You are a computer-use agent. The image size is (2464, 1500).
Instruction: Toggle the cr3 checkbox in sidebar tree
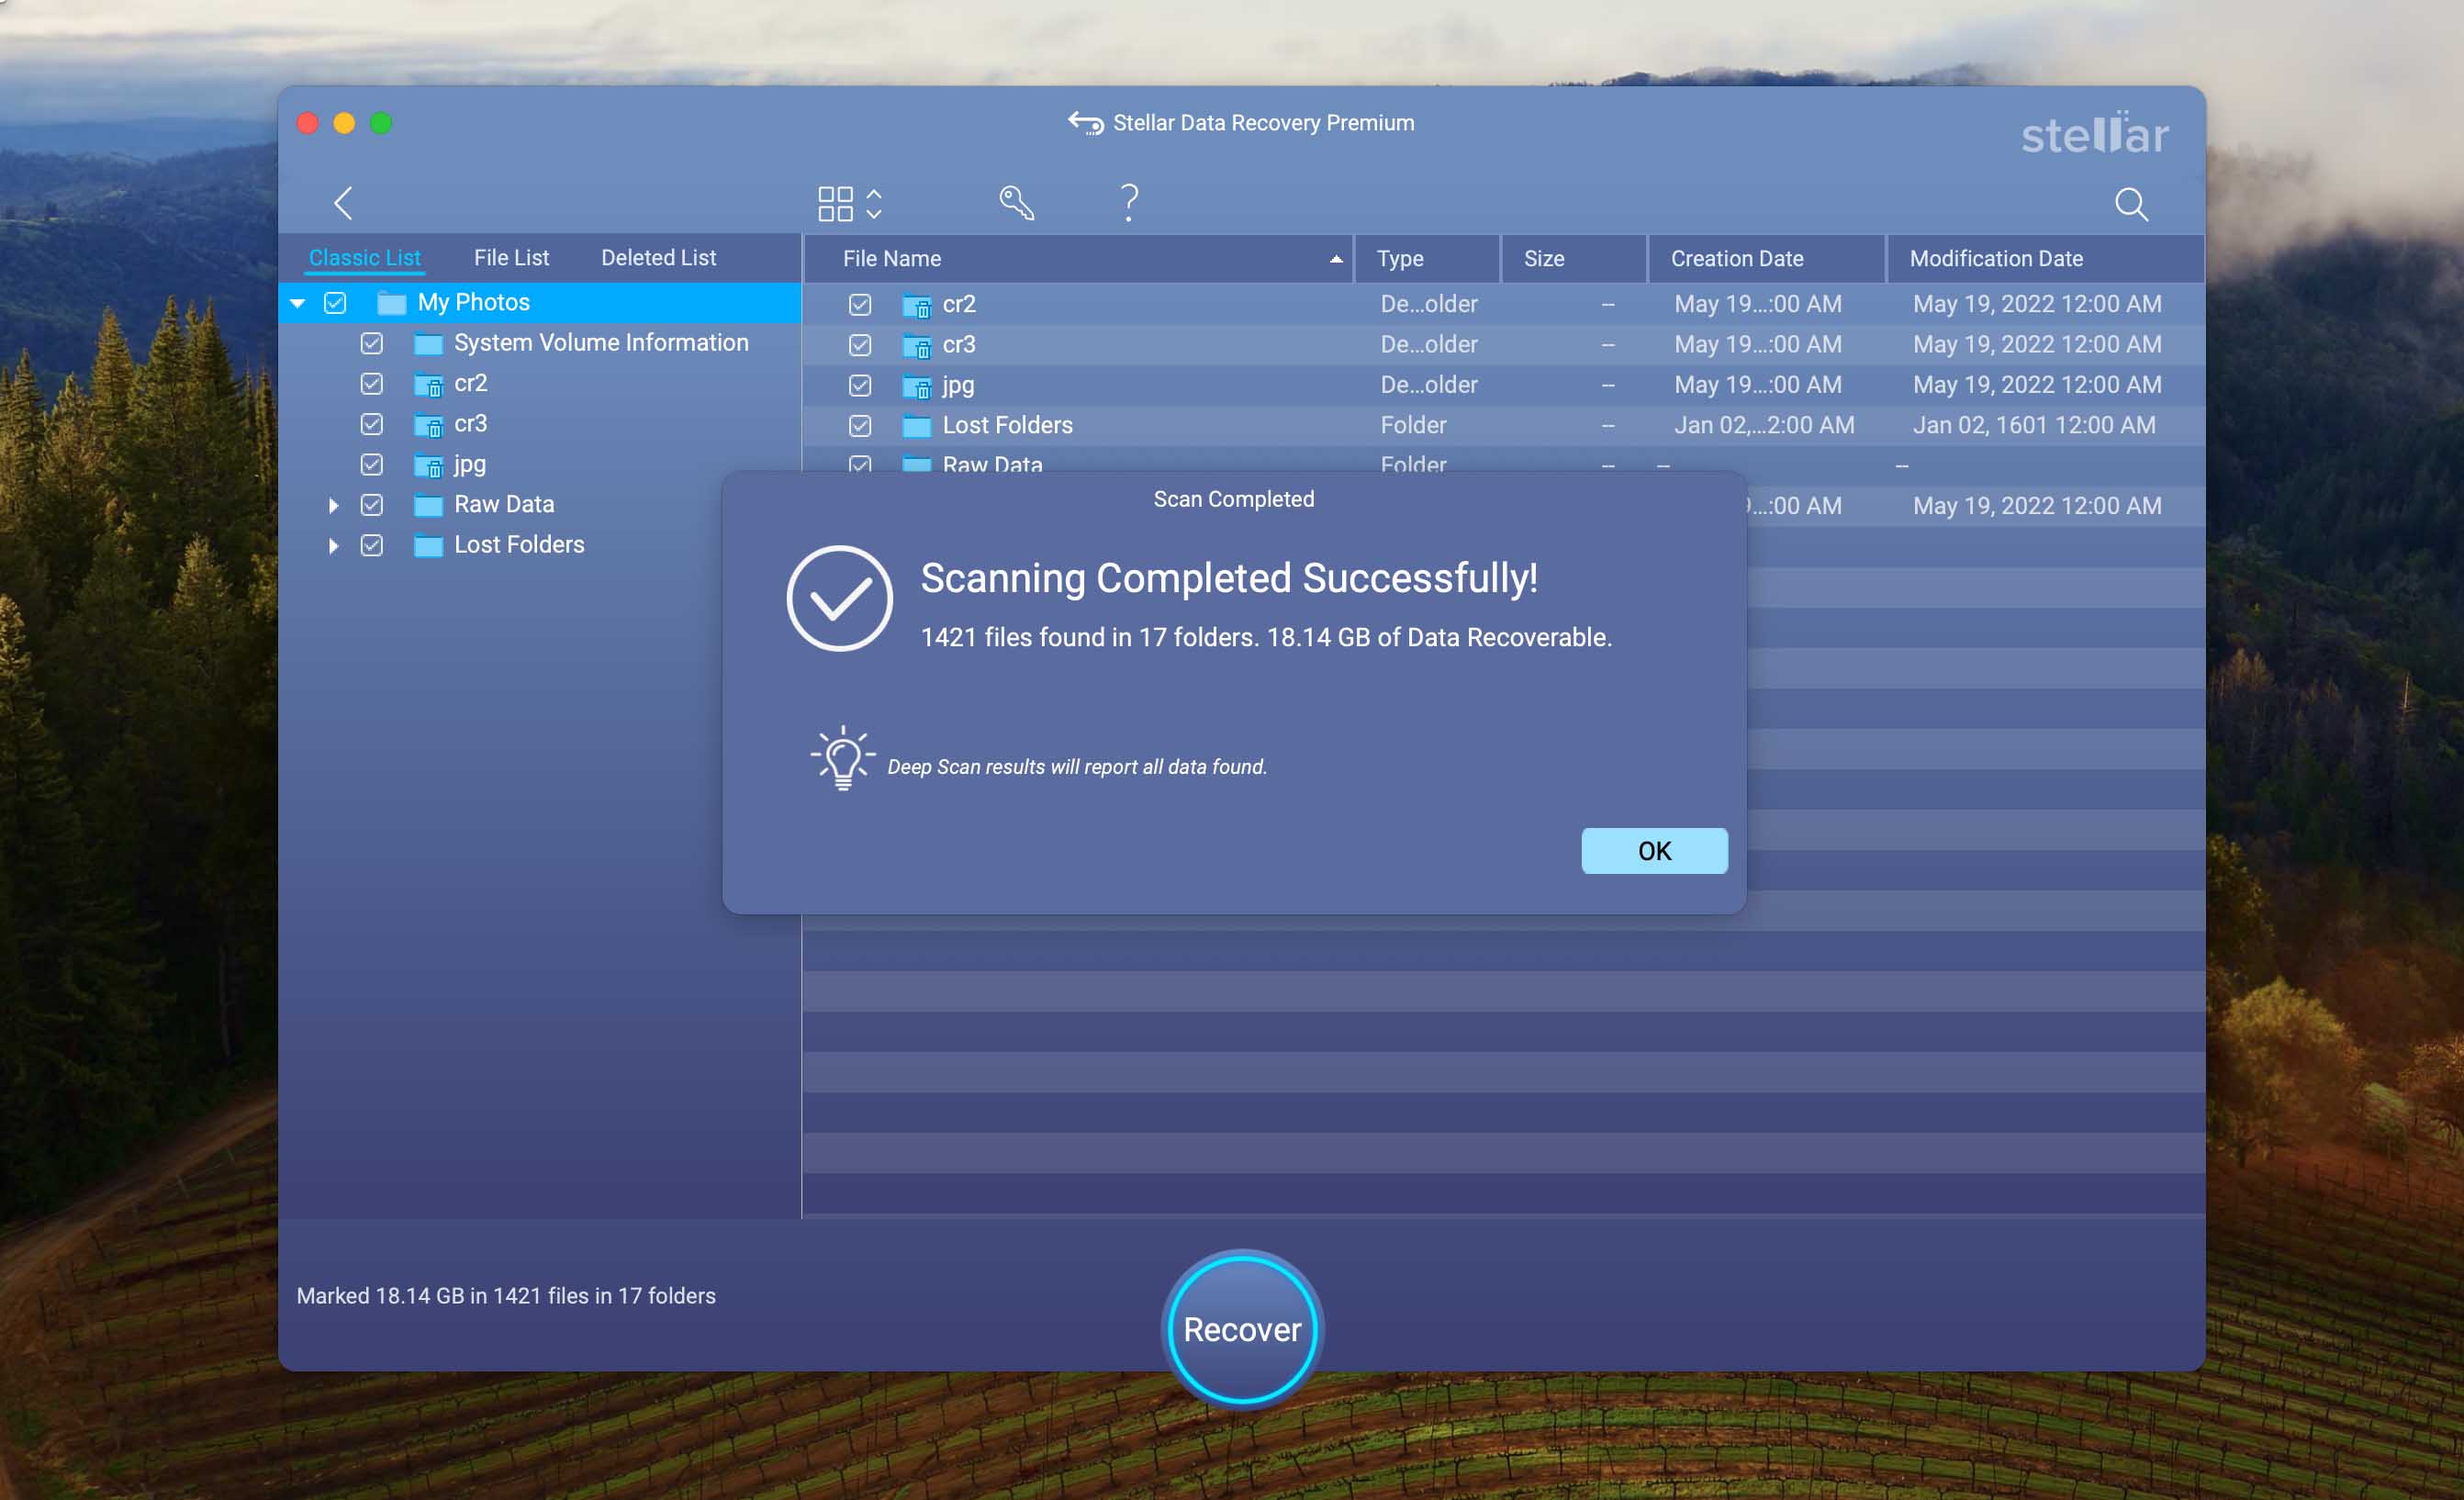coord(371,424)
